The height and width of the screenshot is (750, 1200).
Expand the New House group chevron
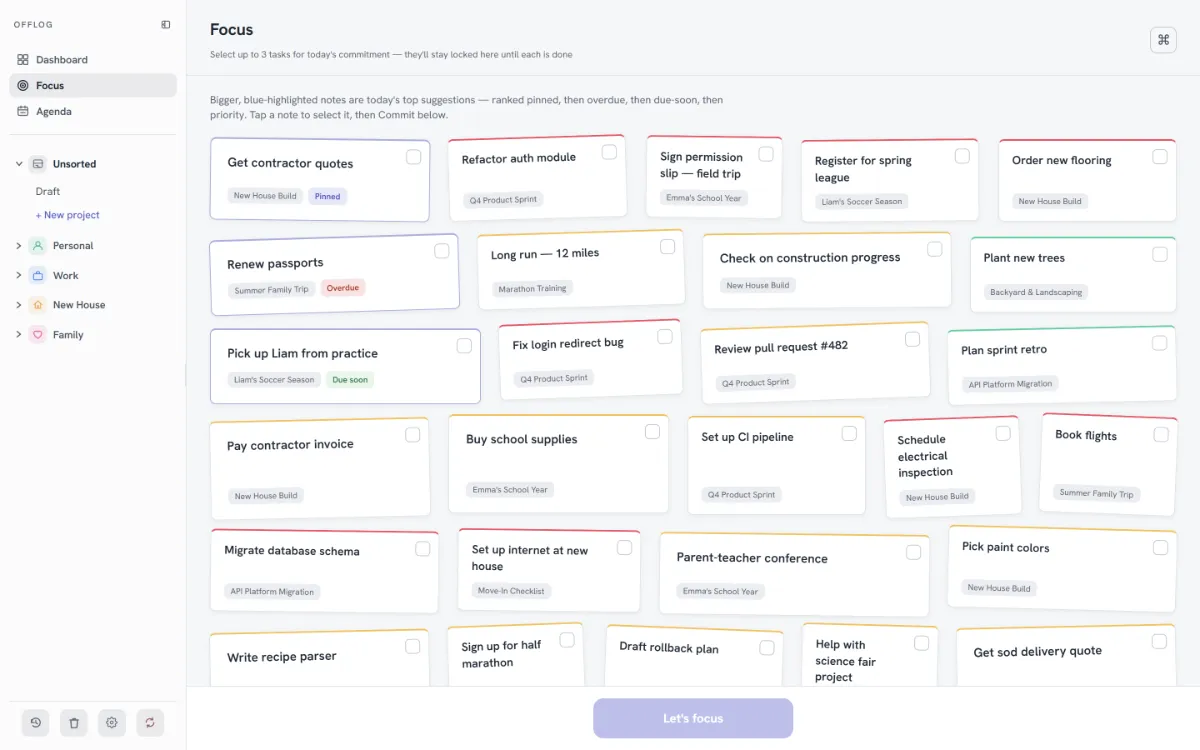click(x=18, y=305)
